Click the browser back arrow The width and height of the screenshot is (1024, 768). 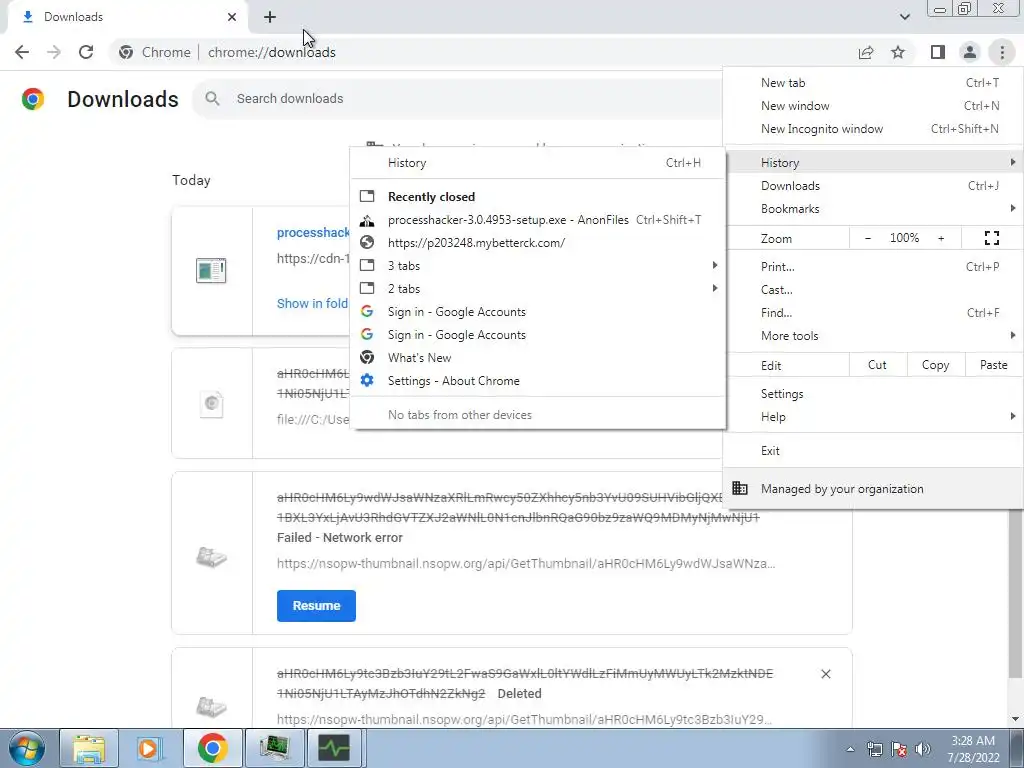tap(22, 52)
